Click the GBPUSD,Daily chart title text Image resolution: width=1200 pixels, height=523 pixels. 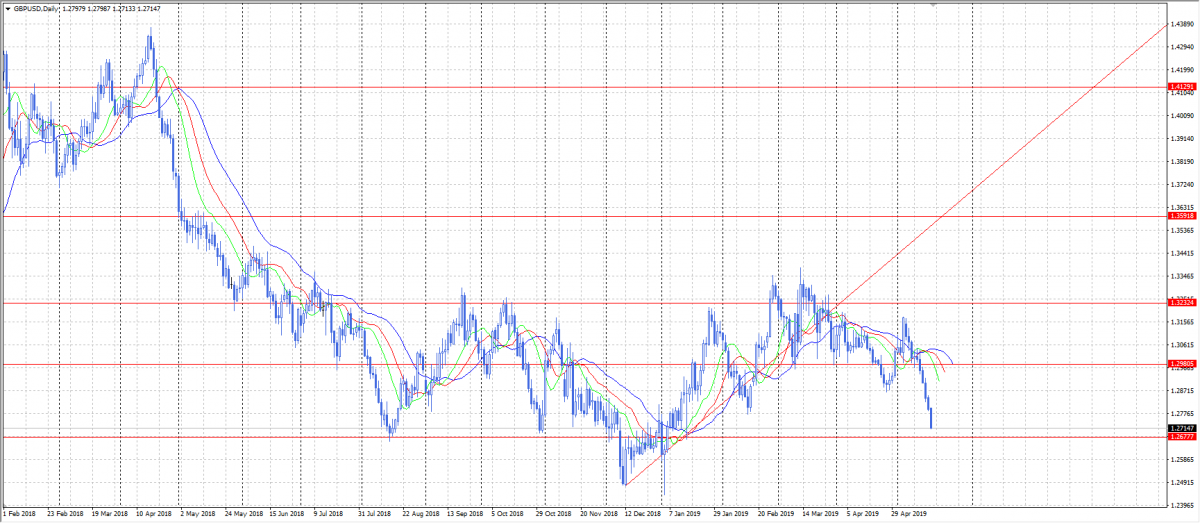[34, 8]
